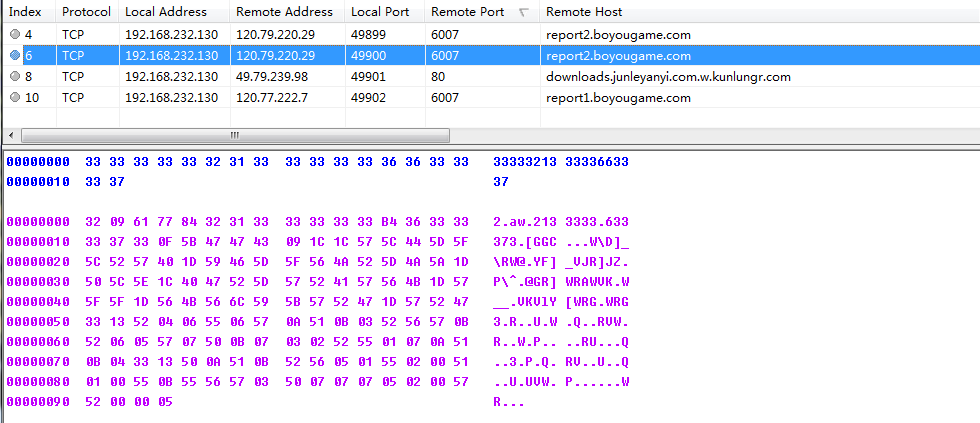The width and height of the screenshot is (980, 423).
Task: Click purple hex offset 00000070
Action: click(38, 362)
